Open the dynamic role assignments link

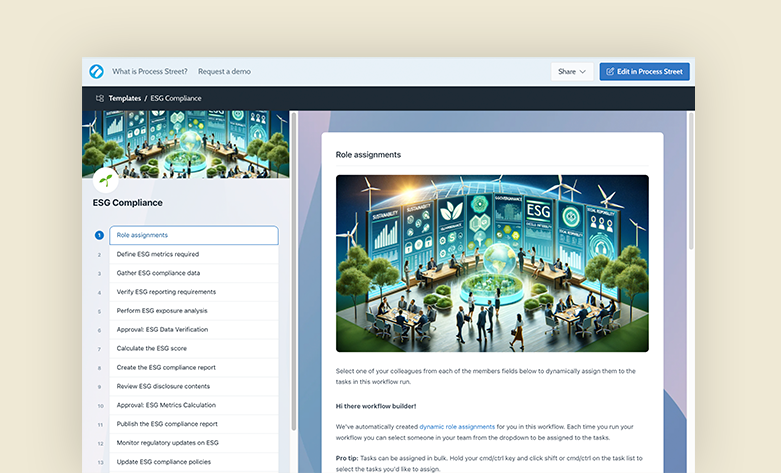click(x=457, y=427)
